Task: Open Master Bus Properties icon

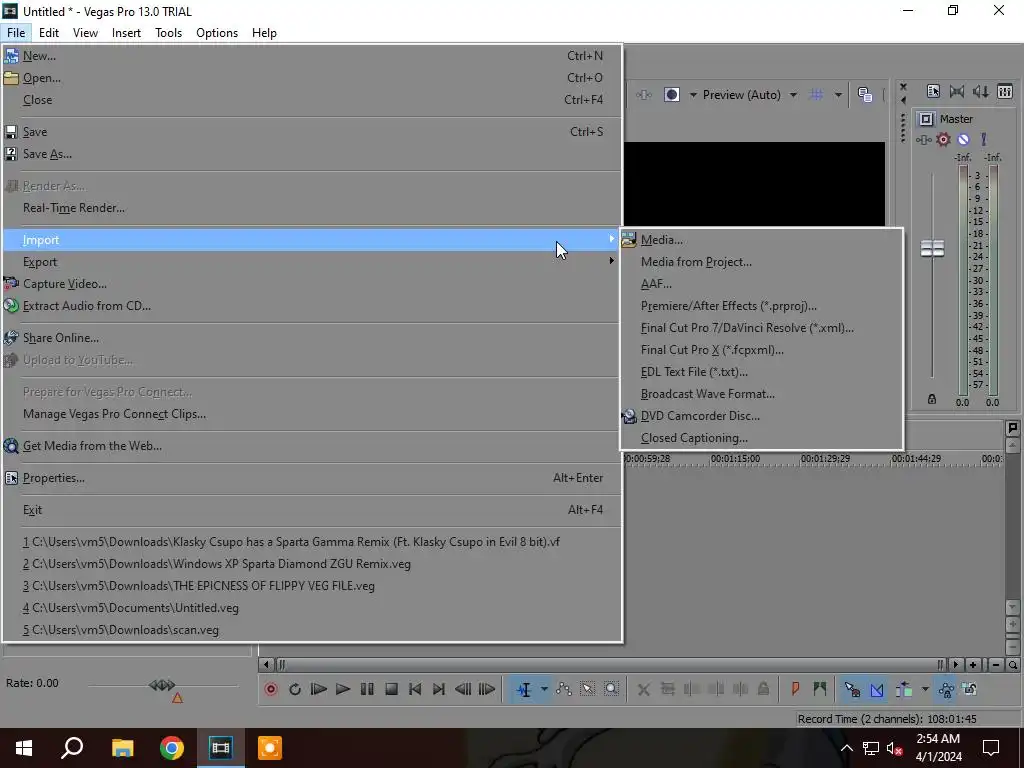Action: tap(933, 91)
